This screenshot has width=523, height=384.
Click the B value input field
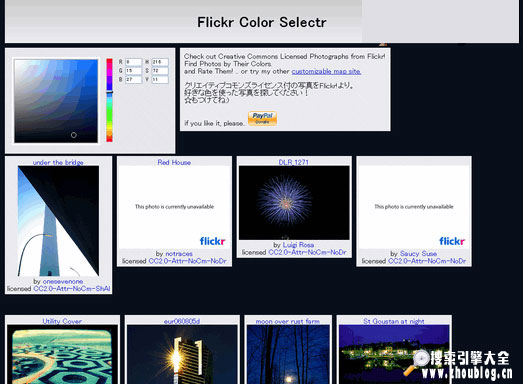(133, 79)
